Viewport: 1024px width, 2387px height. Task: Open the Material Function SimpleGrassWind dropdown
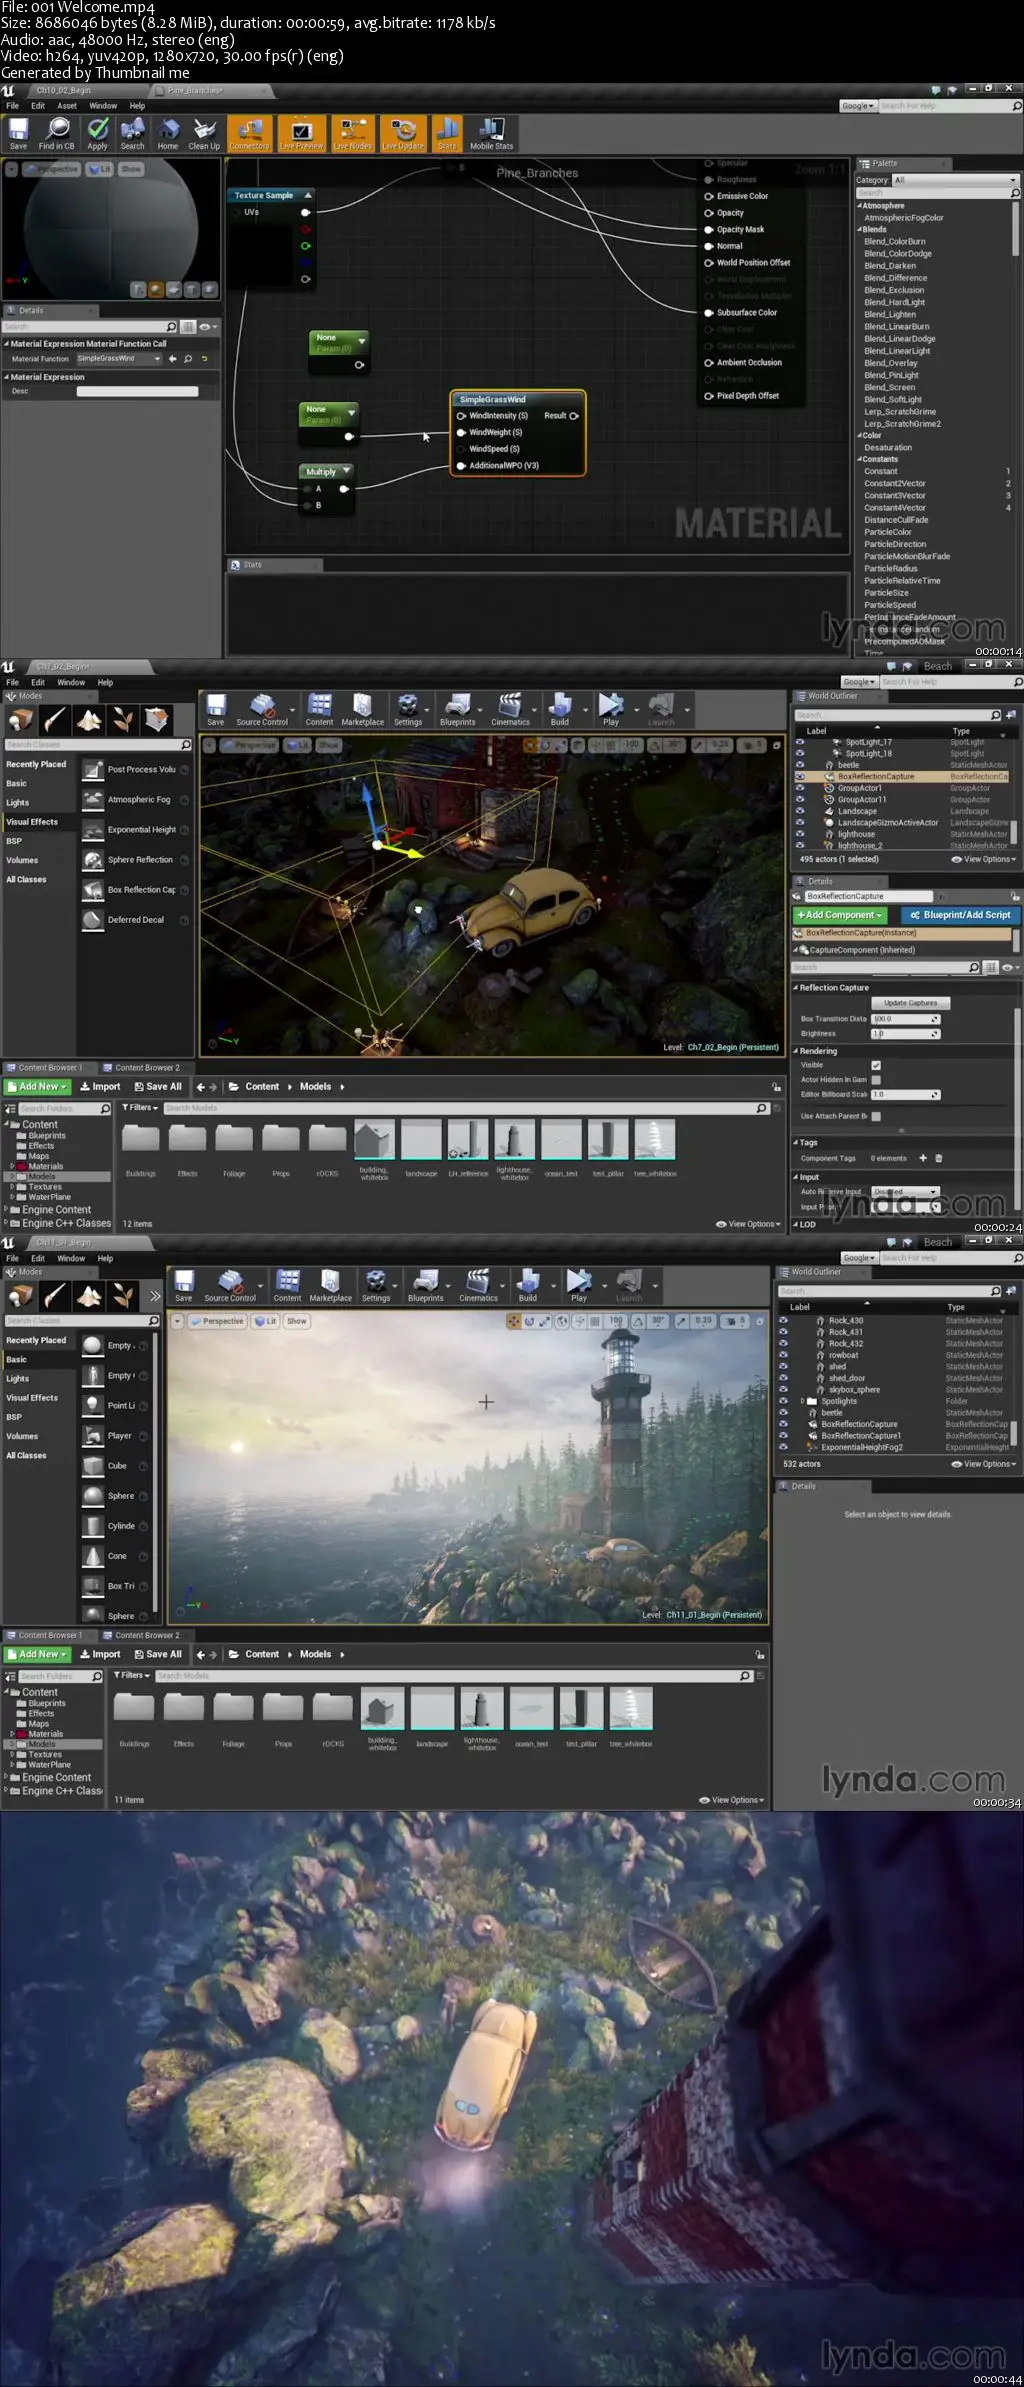coord(119,359)
